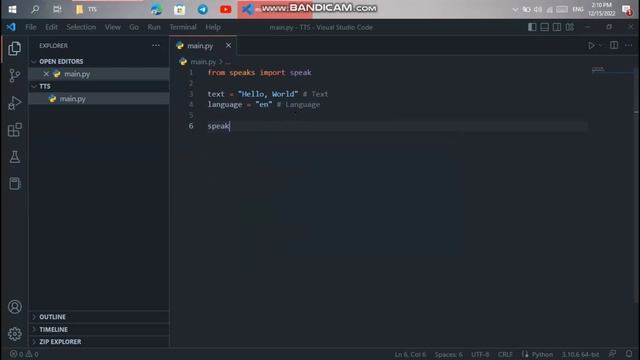Open Microsoft Edge from the taskbar

click(156, 9)
